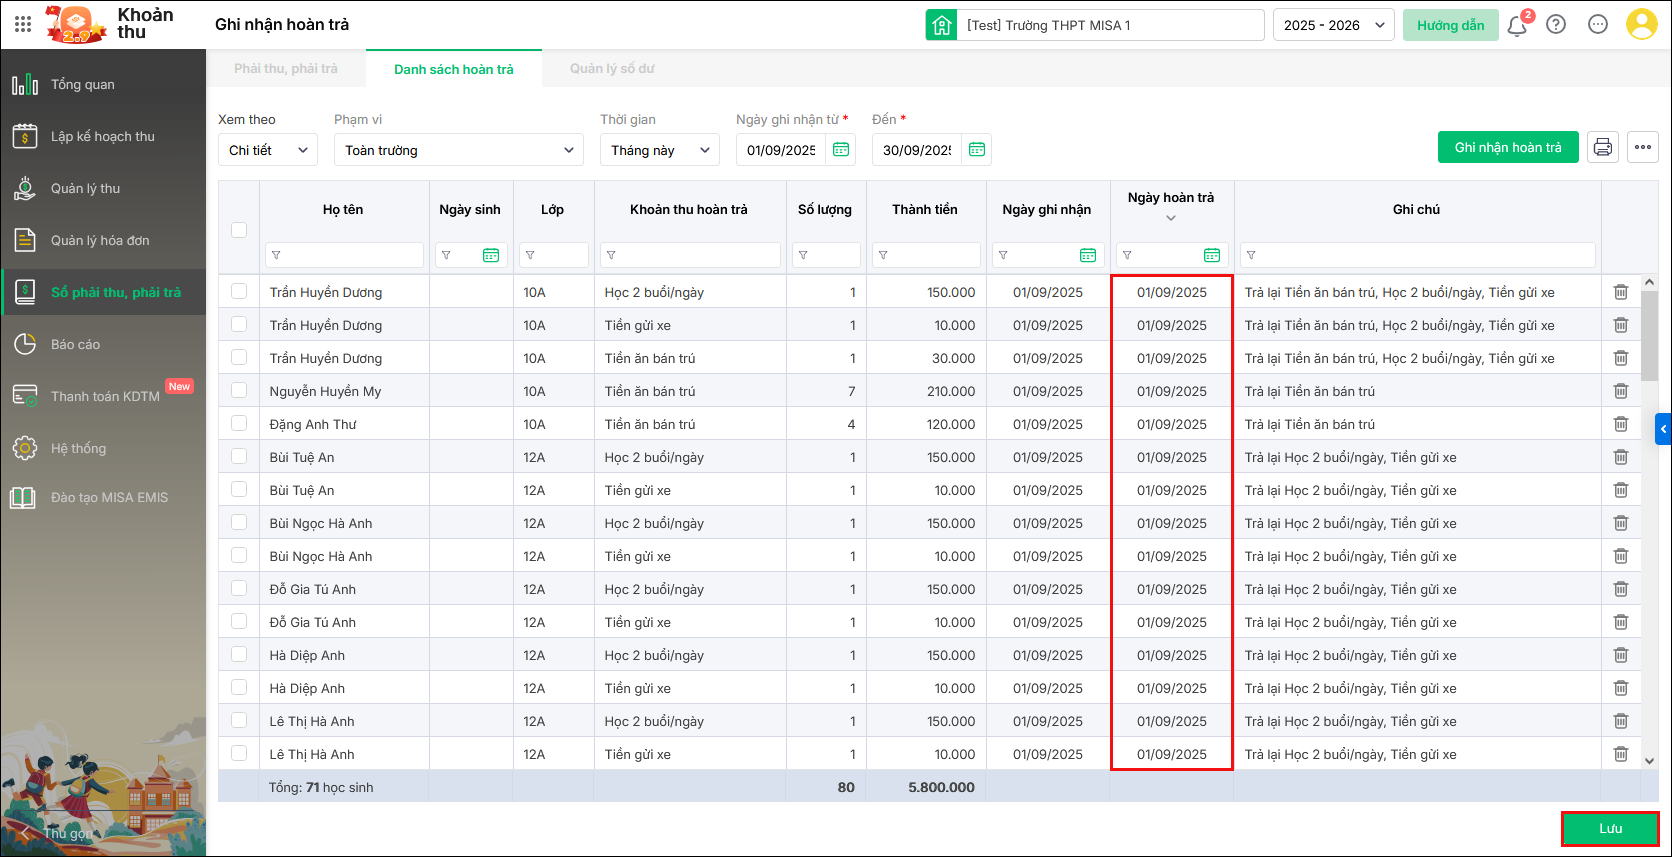Image resolution: width=1672 pixels, height=857 pixels.
Task: Click the 'Họ tên' column filter field
Action: tap(344, 255)
